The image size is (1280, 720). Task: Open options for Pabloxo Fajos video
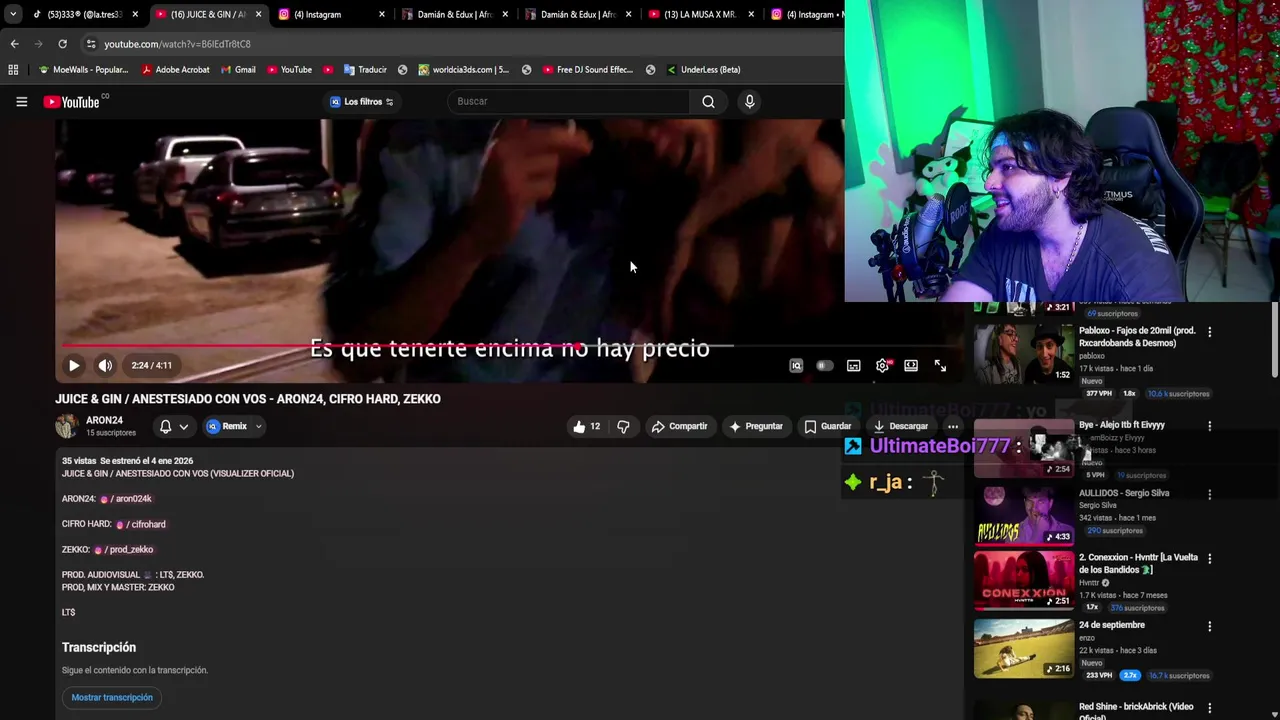(1209, 332)
